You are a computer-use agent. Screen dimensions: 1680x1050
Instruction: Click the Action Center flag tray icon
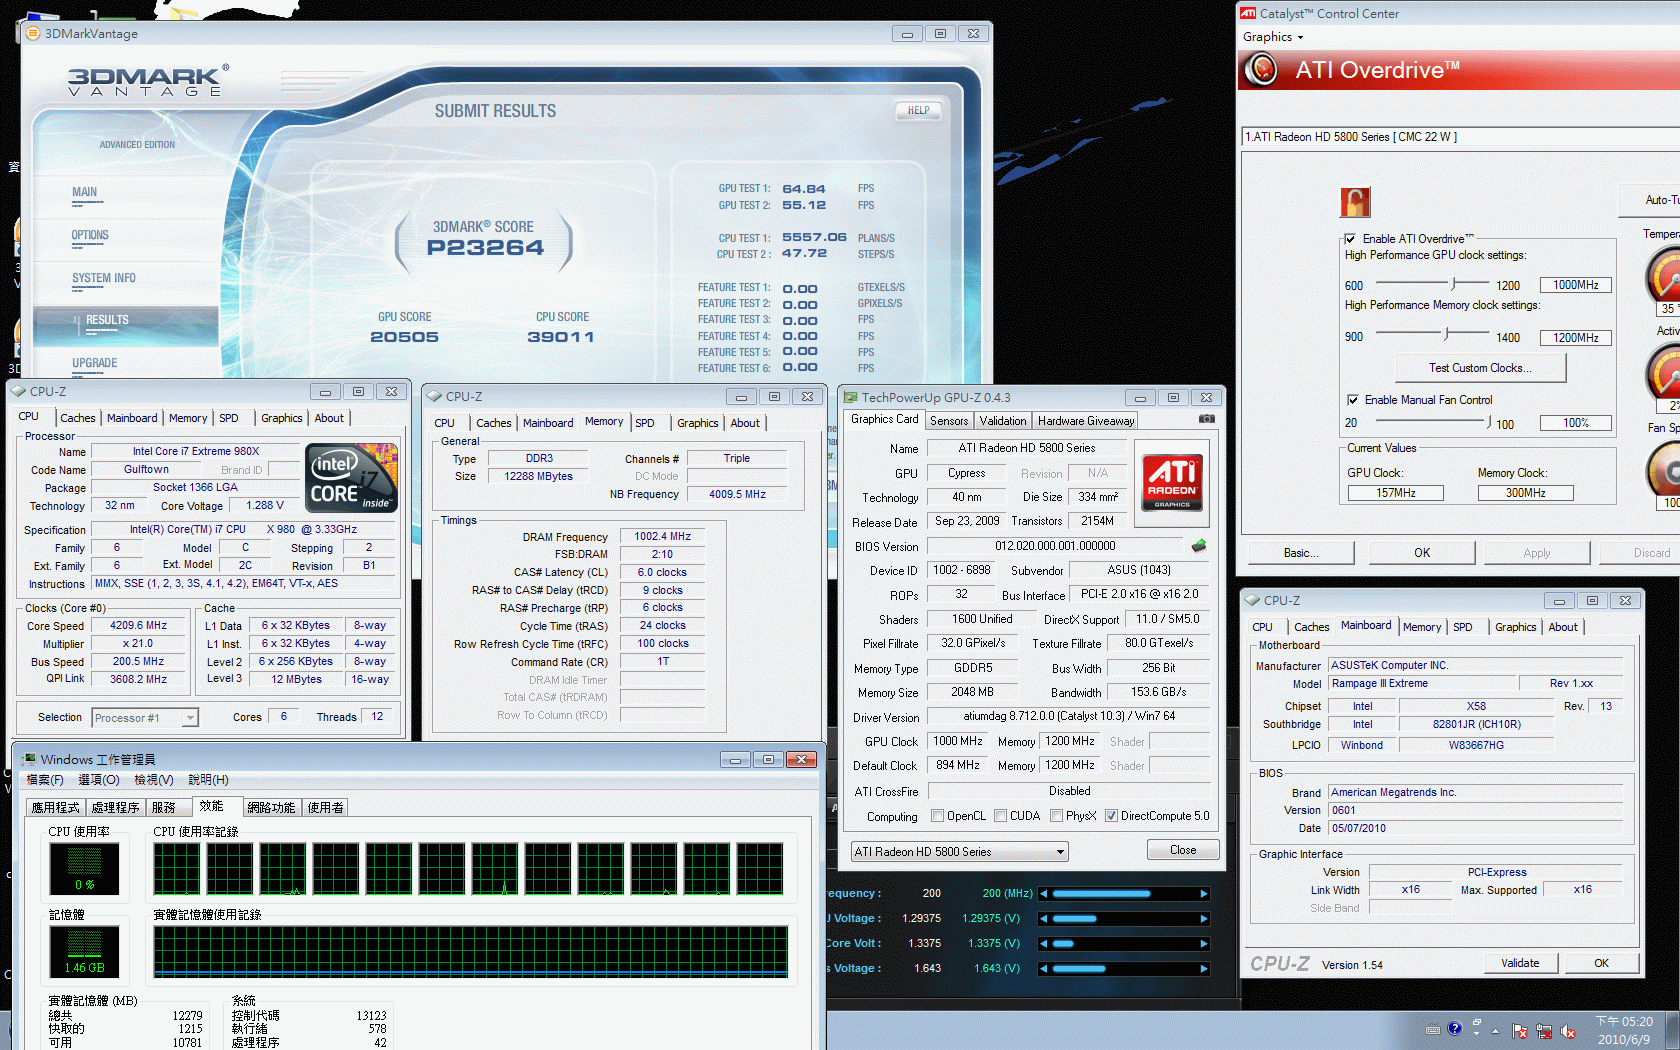(1520, 1031)
